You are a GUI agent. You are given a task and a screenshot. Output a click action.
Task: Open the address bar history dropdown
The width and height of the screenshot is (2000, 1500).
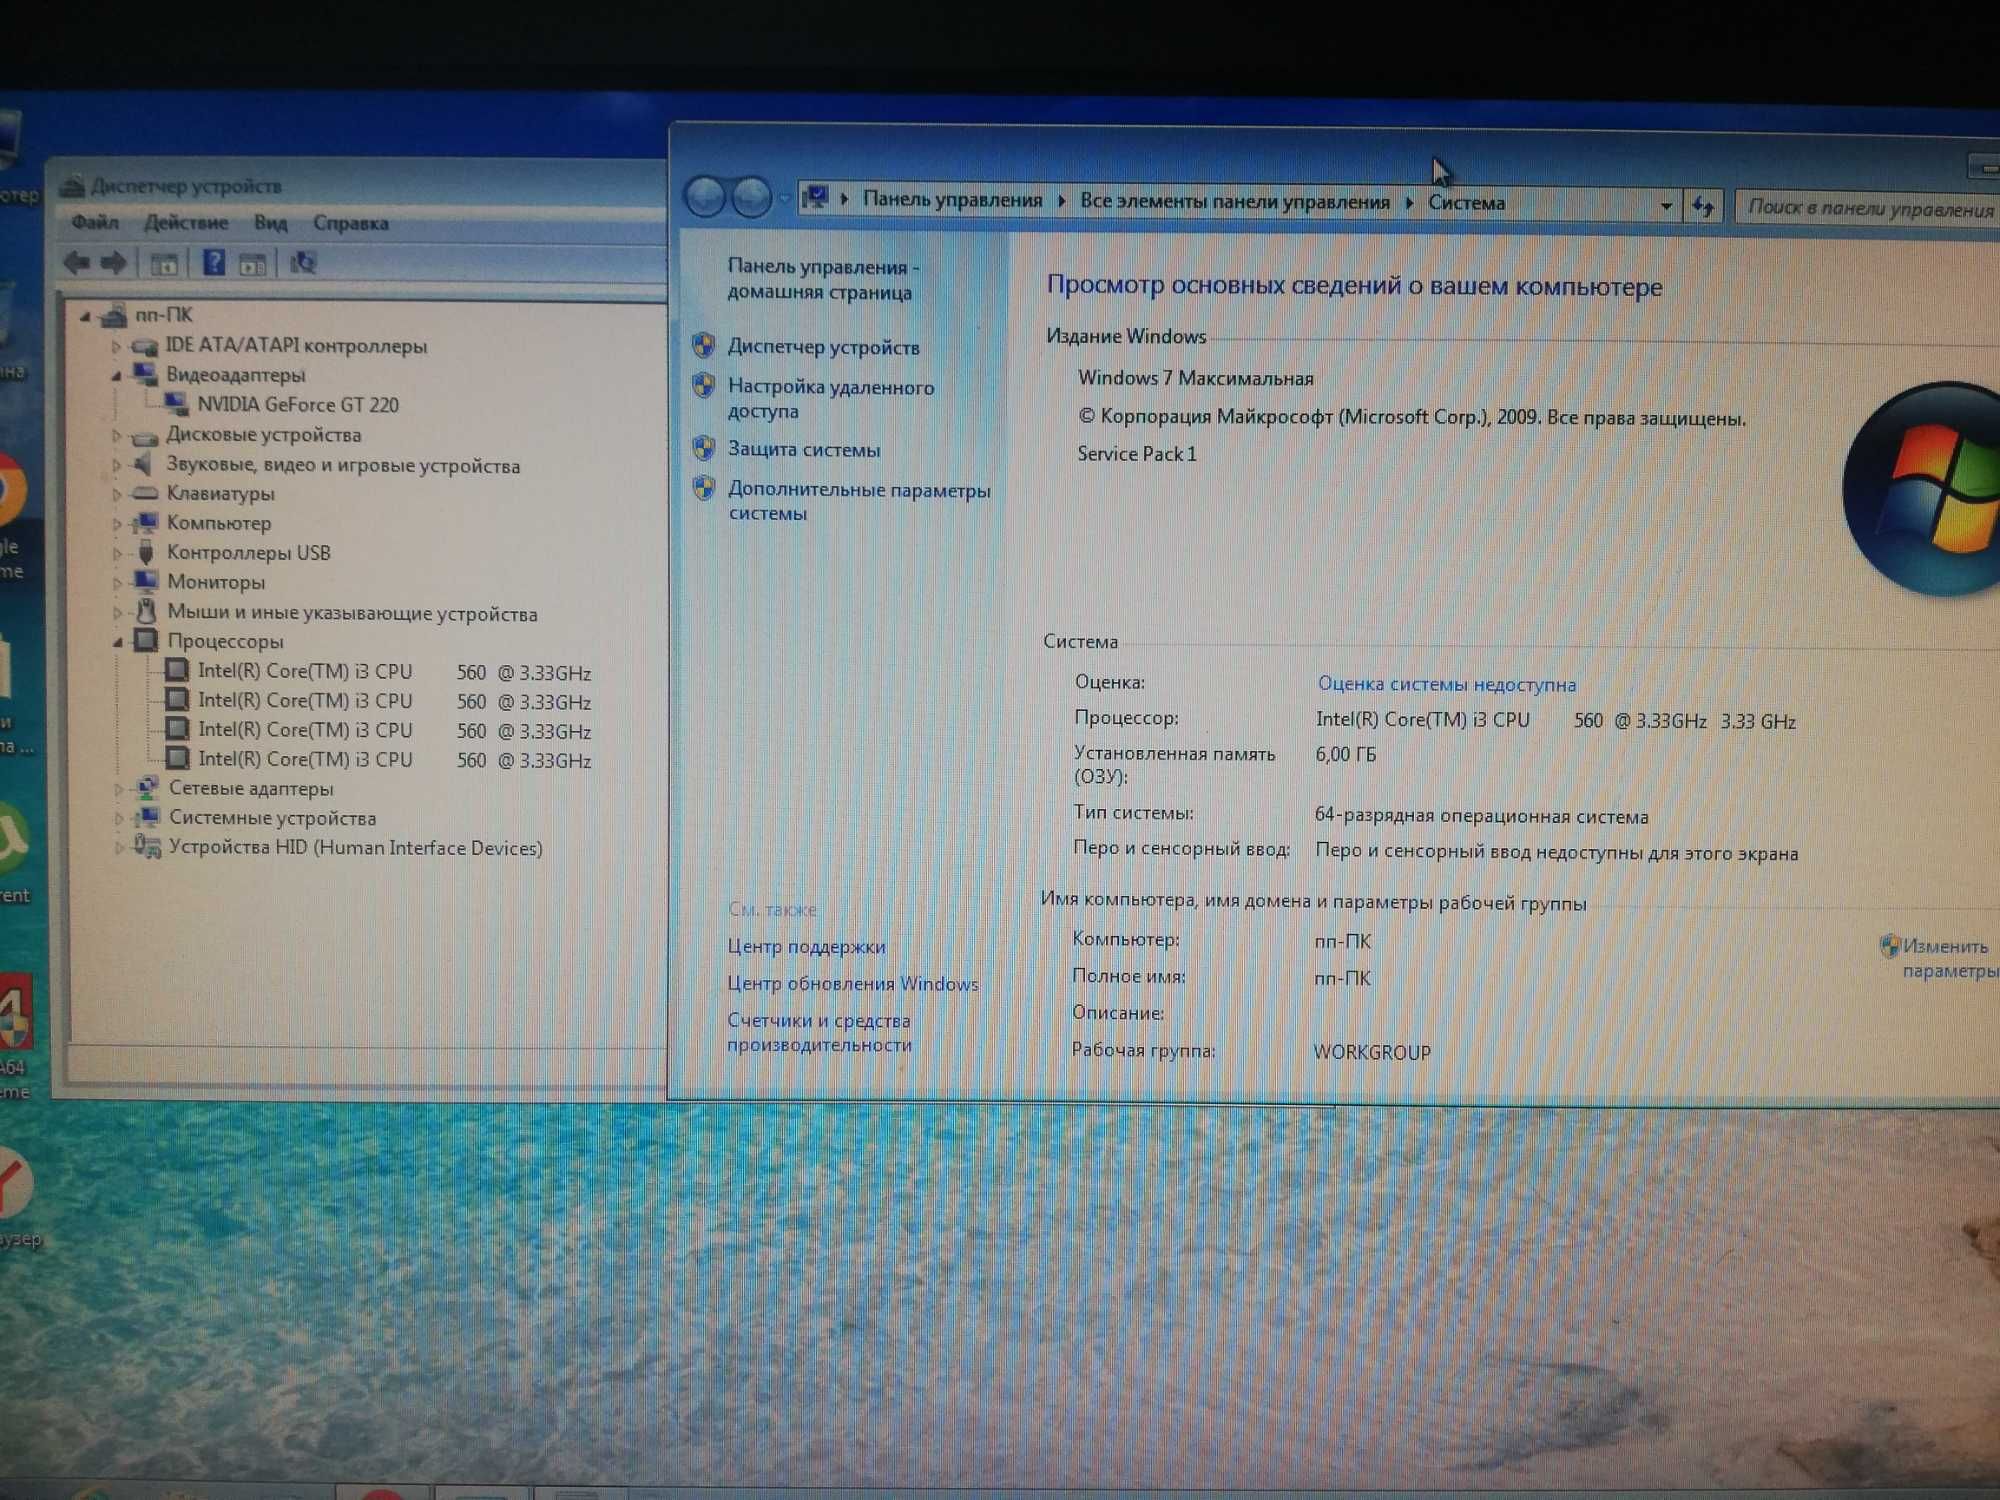coord(1665,206)
